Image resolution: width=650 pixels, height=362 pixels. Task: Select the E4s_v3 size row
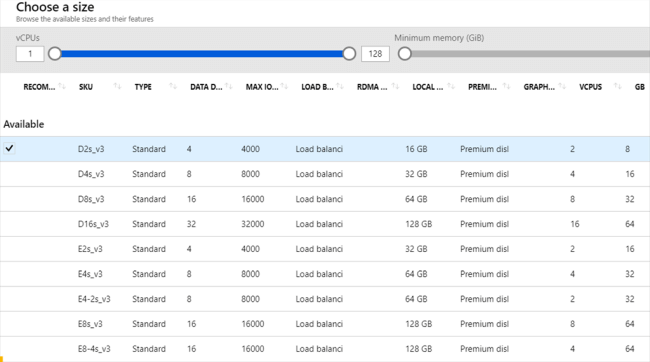[325, 274]
